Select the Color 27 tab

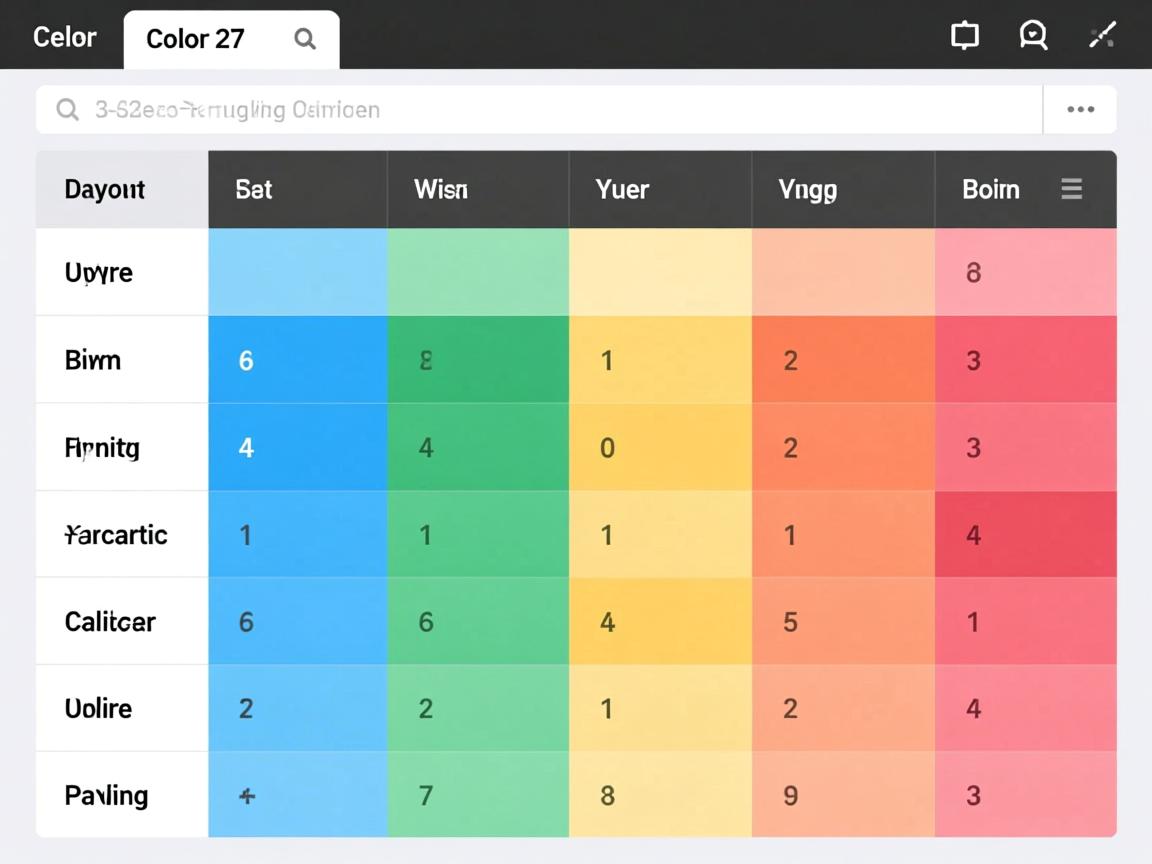pos(195,39)
